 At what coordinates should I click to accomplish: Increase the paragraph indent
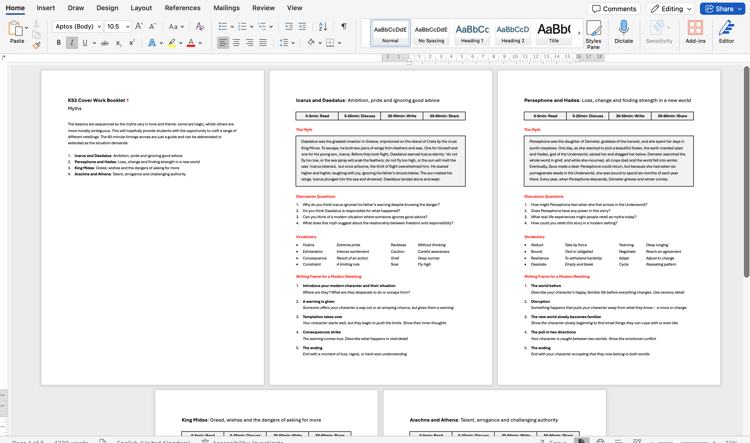pyautogui.click(x=303, y=27)
